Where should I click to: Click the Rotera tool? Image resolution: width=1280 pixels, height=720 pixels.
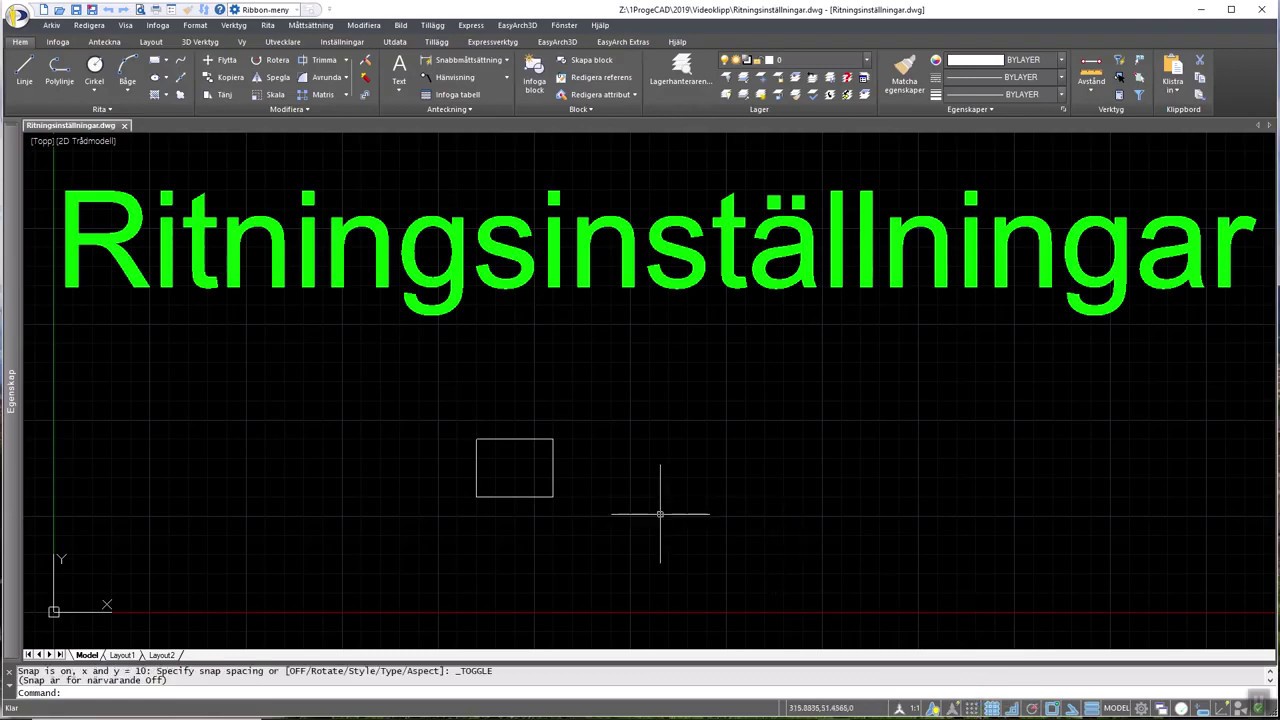pyautogui.click(x=270, y=60)
